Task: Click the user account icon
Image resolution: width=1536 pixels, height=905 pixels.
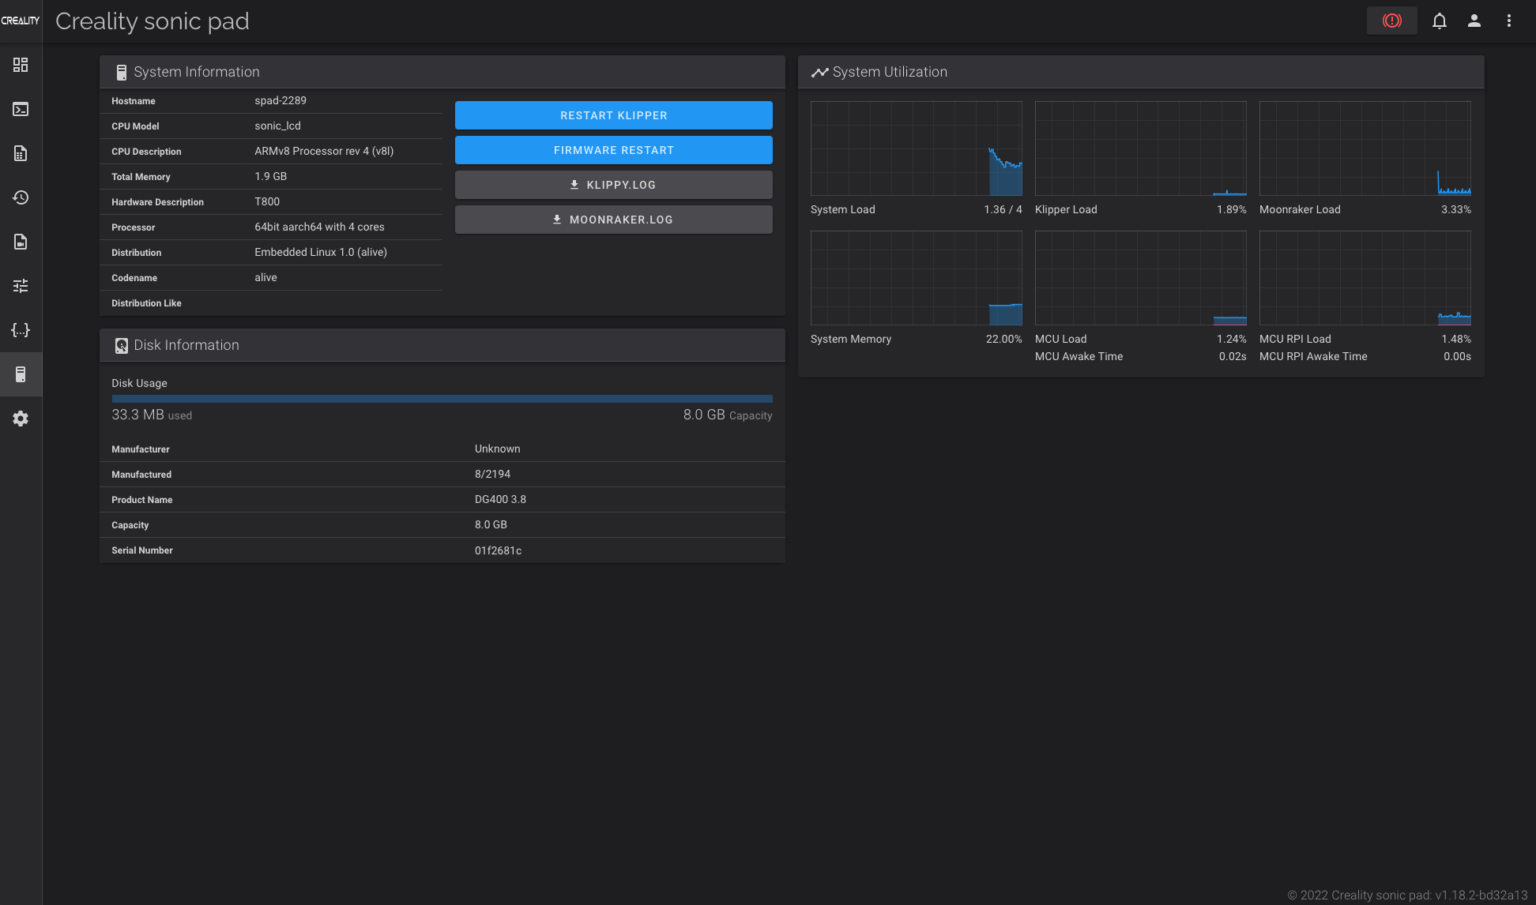Action: pos(1474,21)
